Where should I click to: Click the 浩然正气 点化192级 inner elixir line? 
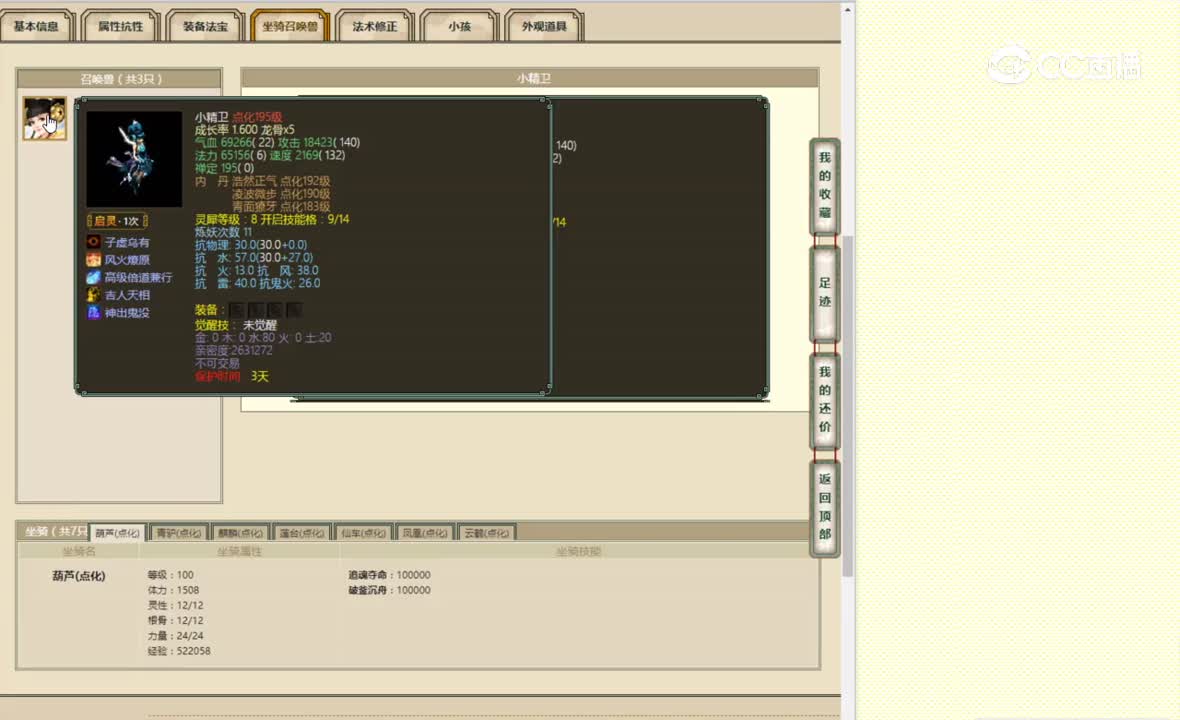pos(281,181)
